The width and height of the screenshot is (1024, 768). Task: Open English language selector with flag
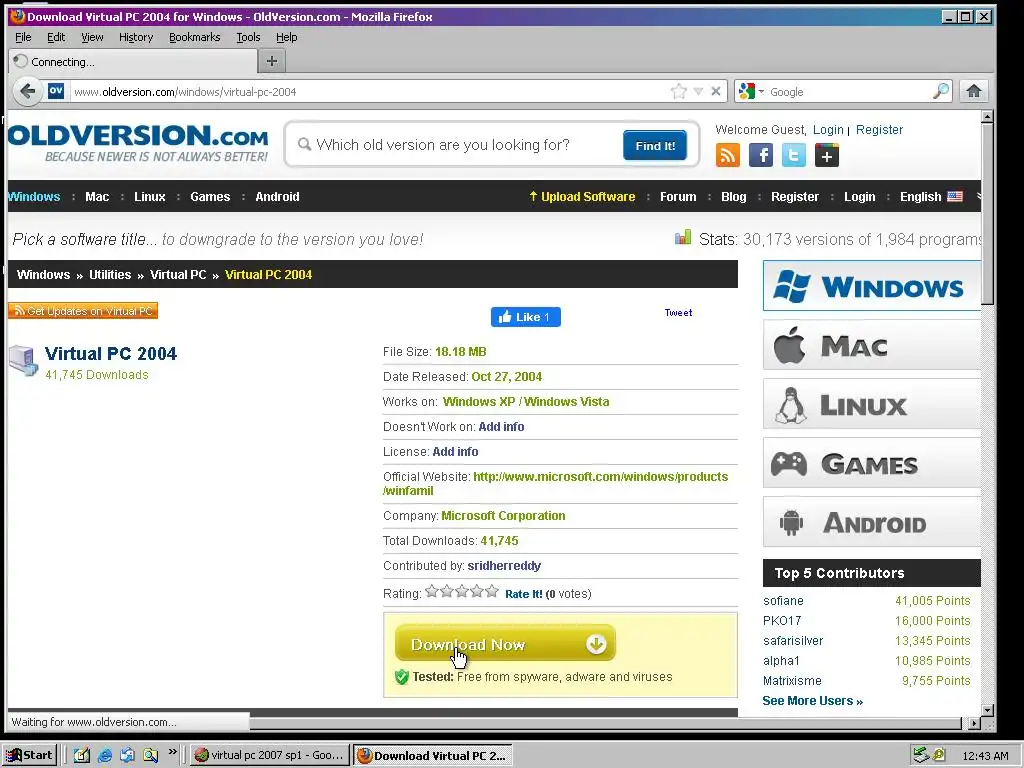coord(931,197)
